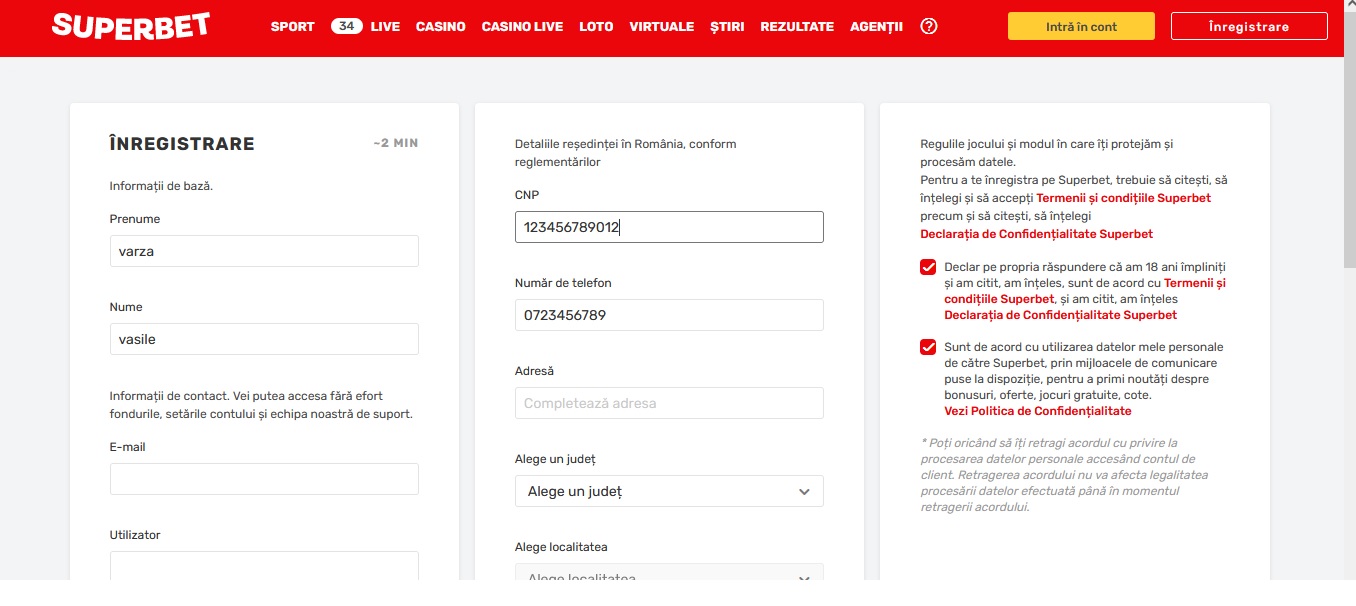Go to the LIVE section
Image resolution: width=1356 pixels, height=606 pixels.
tap(385, 27)
